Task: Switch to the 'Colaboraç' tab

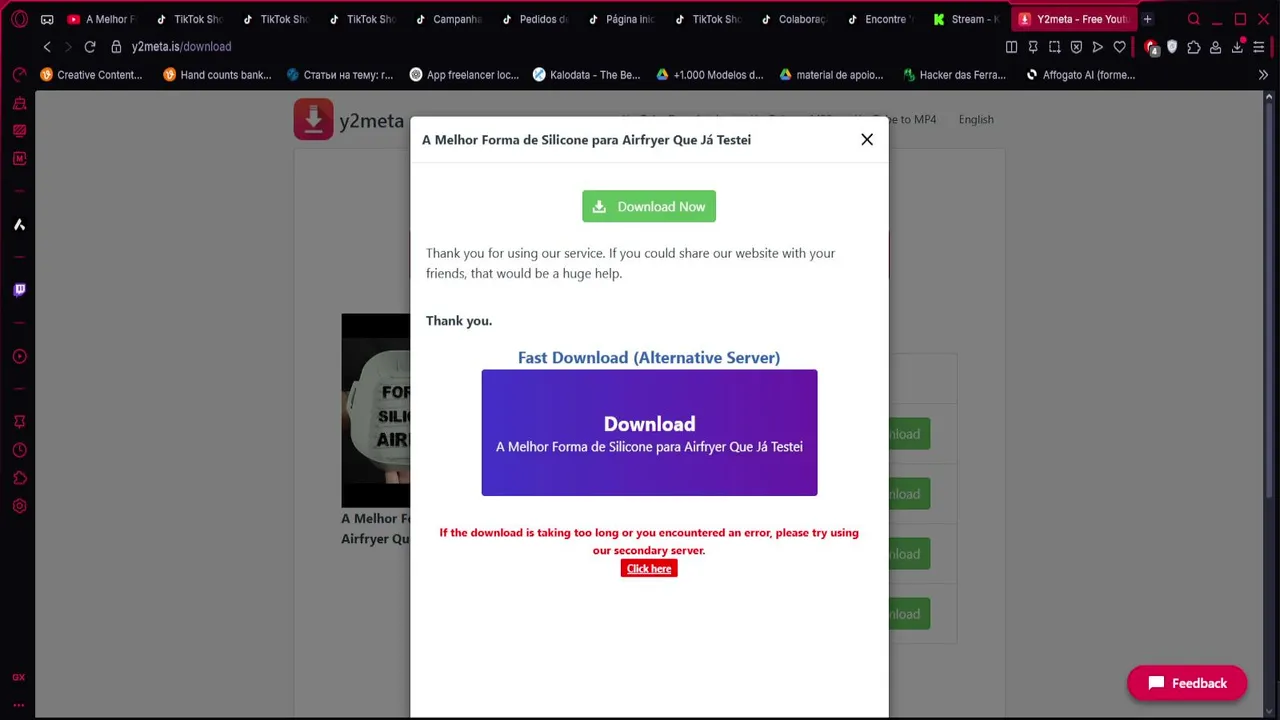Action: click(794, 19)
